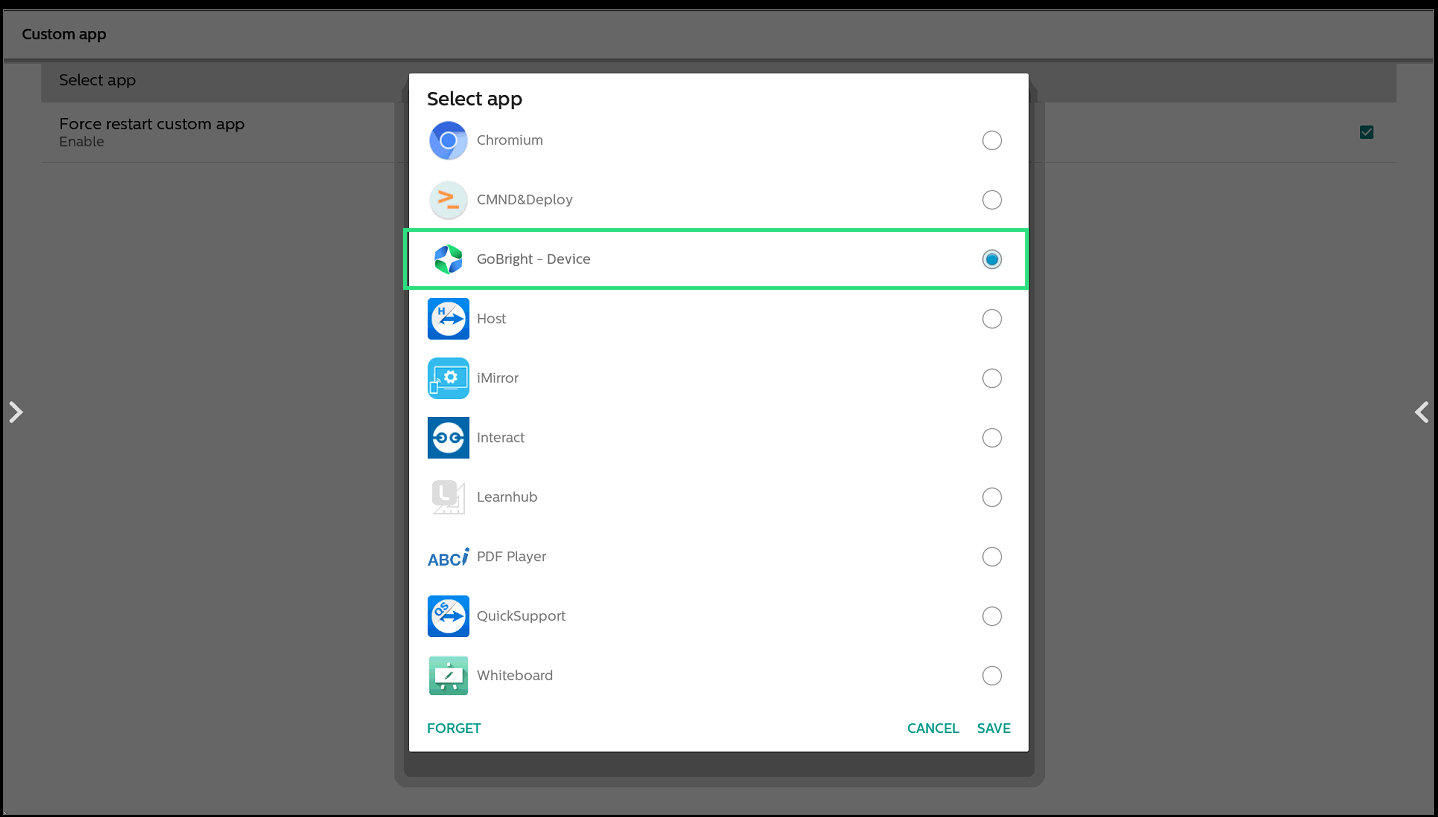Click the Learnhub app icon
The image size is (1438, 817).
click(x=448, y=497)
